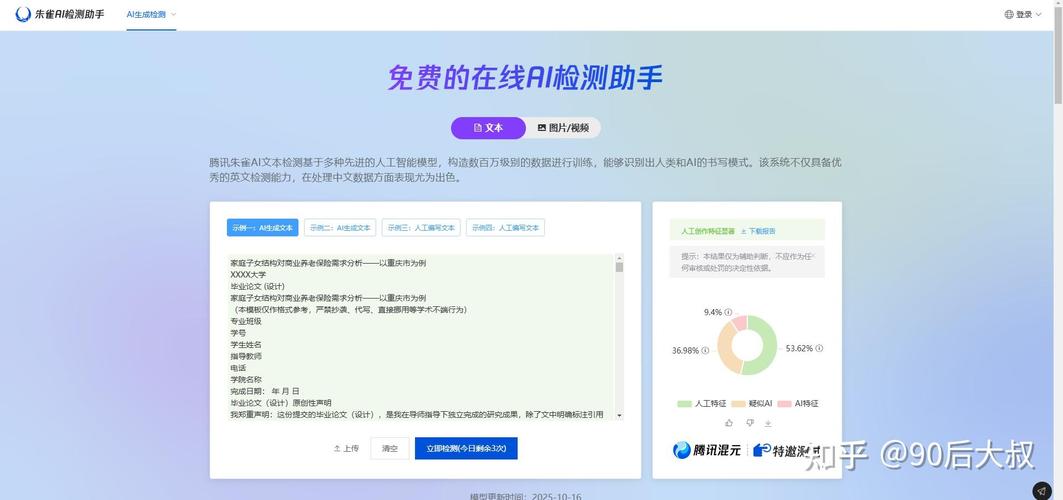Image resolution: width=1063 pixels, height=500 pixels.
Task: Click the info icon beside 9.4%
Action: coord(728,312)
